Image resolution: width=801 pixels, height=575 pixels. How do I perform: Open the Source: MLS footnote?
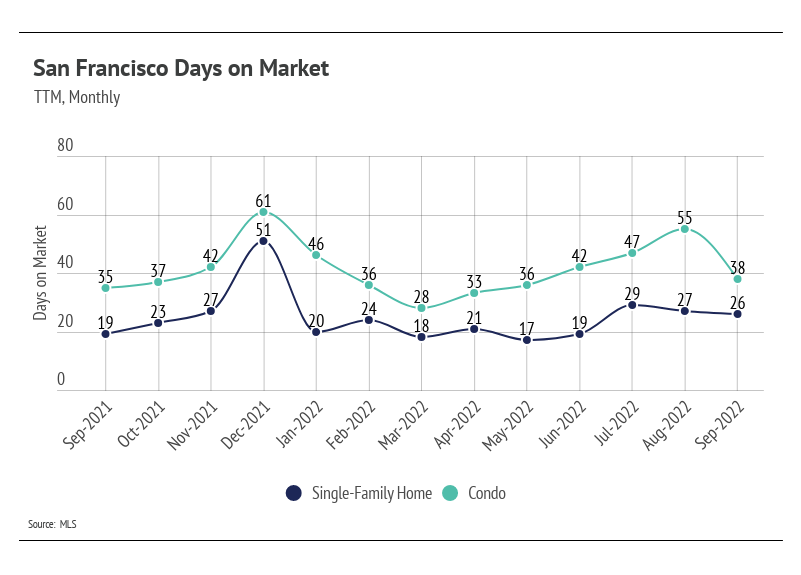[x=54, y=523]
